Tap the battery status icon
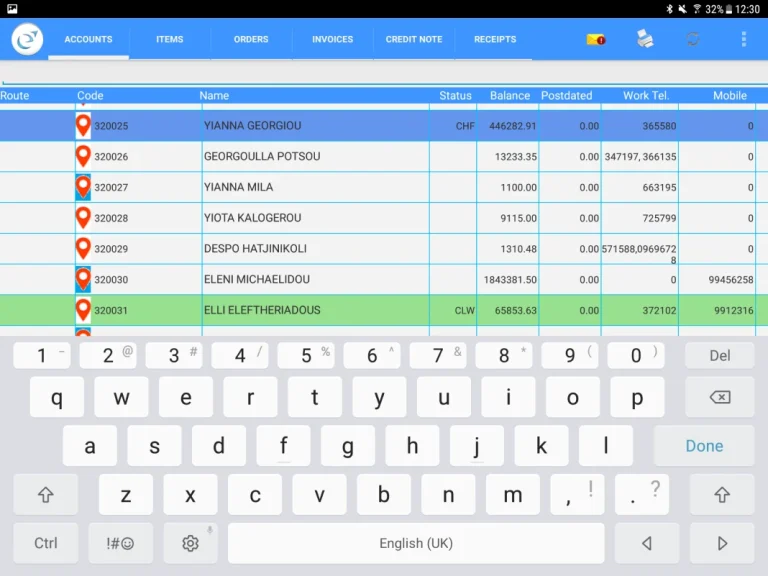 point(728,9)
